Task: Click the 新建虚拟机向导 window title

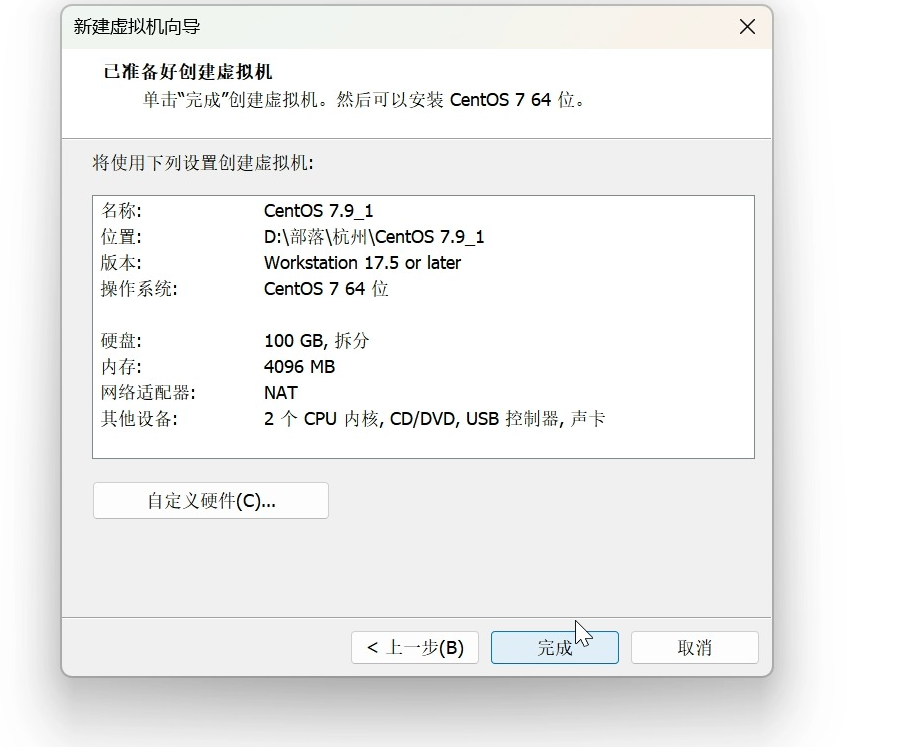Action: coord(137,26)
